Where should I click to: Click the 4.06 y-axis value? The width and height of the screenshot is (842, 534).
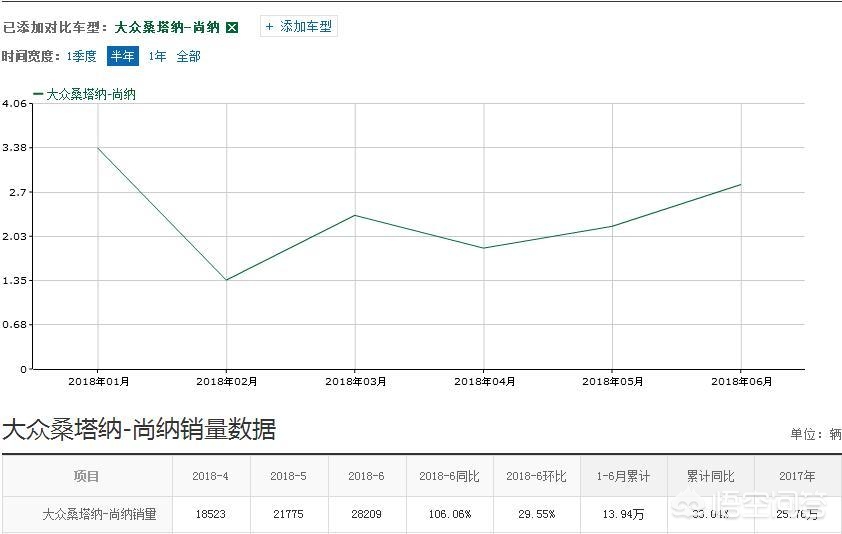[14, 103]
